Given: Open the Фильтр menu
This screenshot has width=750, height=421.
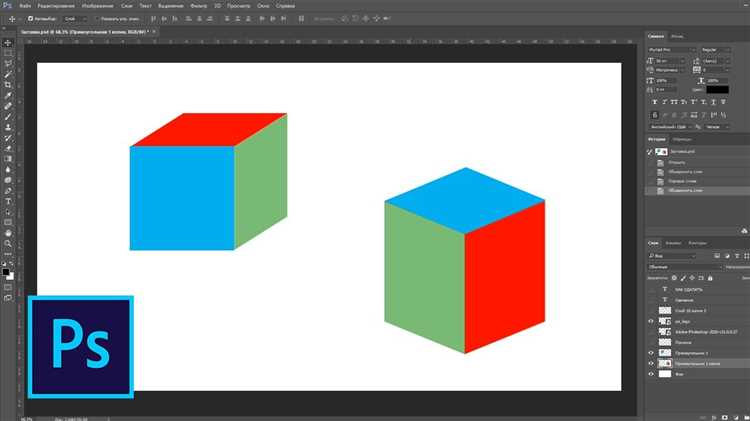Looking at the screenshot, I should coord(199,6).
